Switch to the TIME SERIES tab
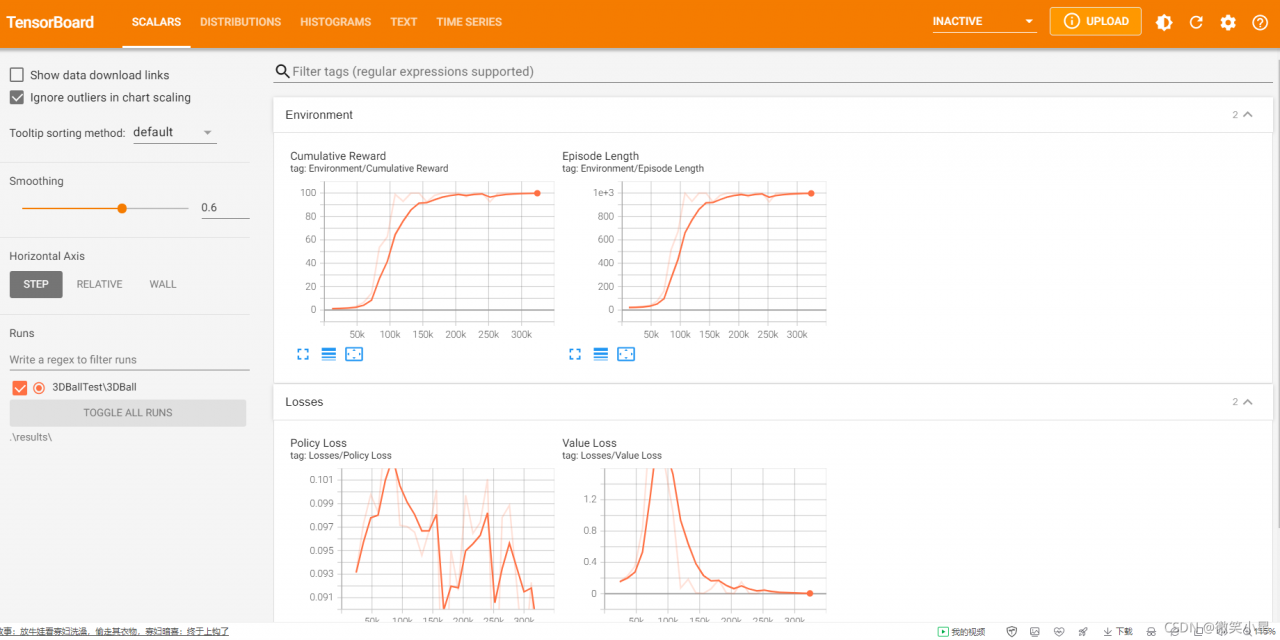 point(469,22)
